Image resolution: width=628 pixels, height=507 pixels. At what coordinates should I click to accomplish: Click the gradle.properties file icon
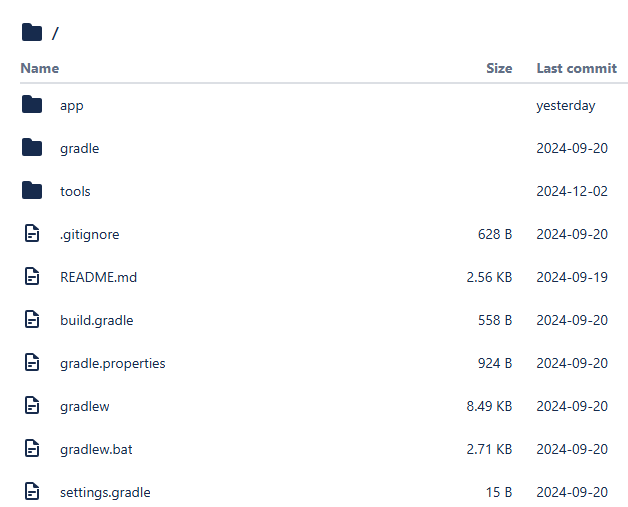click(32, 363)
